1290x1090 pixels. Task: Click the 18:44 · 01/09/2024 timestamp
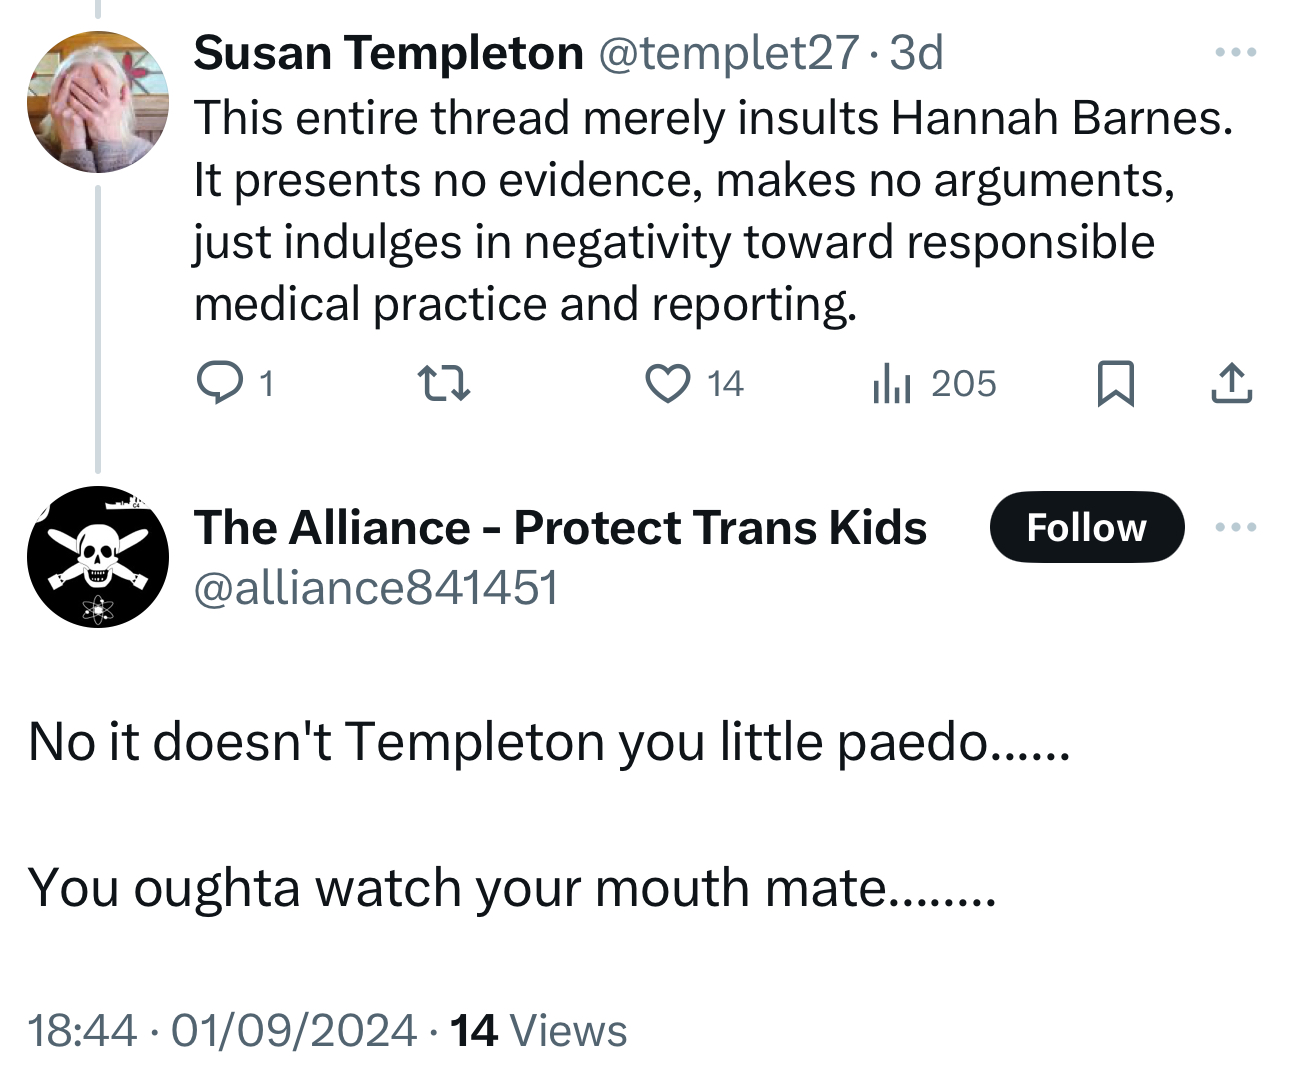pos(222,1031)
